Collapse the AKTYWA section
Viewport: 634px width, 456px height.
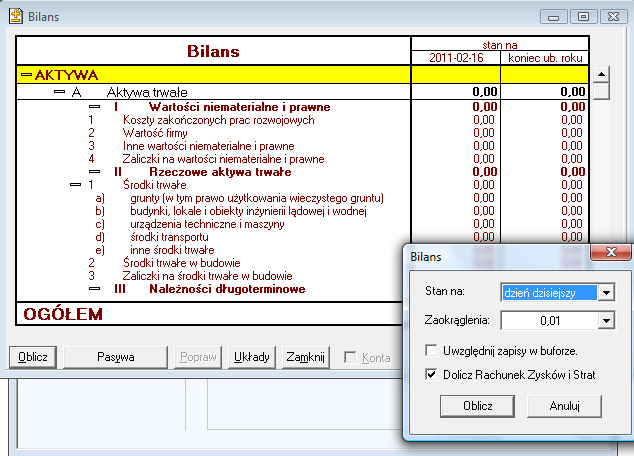click(x=26, y=75)
